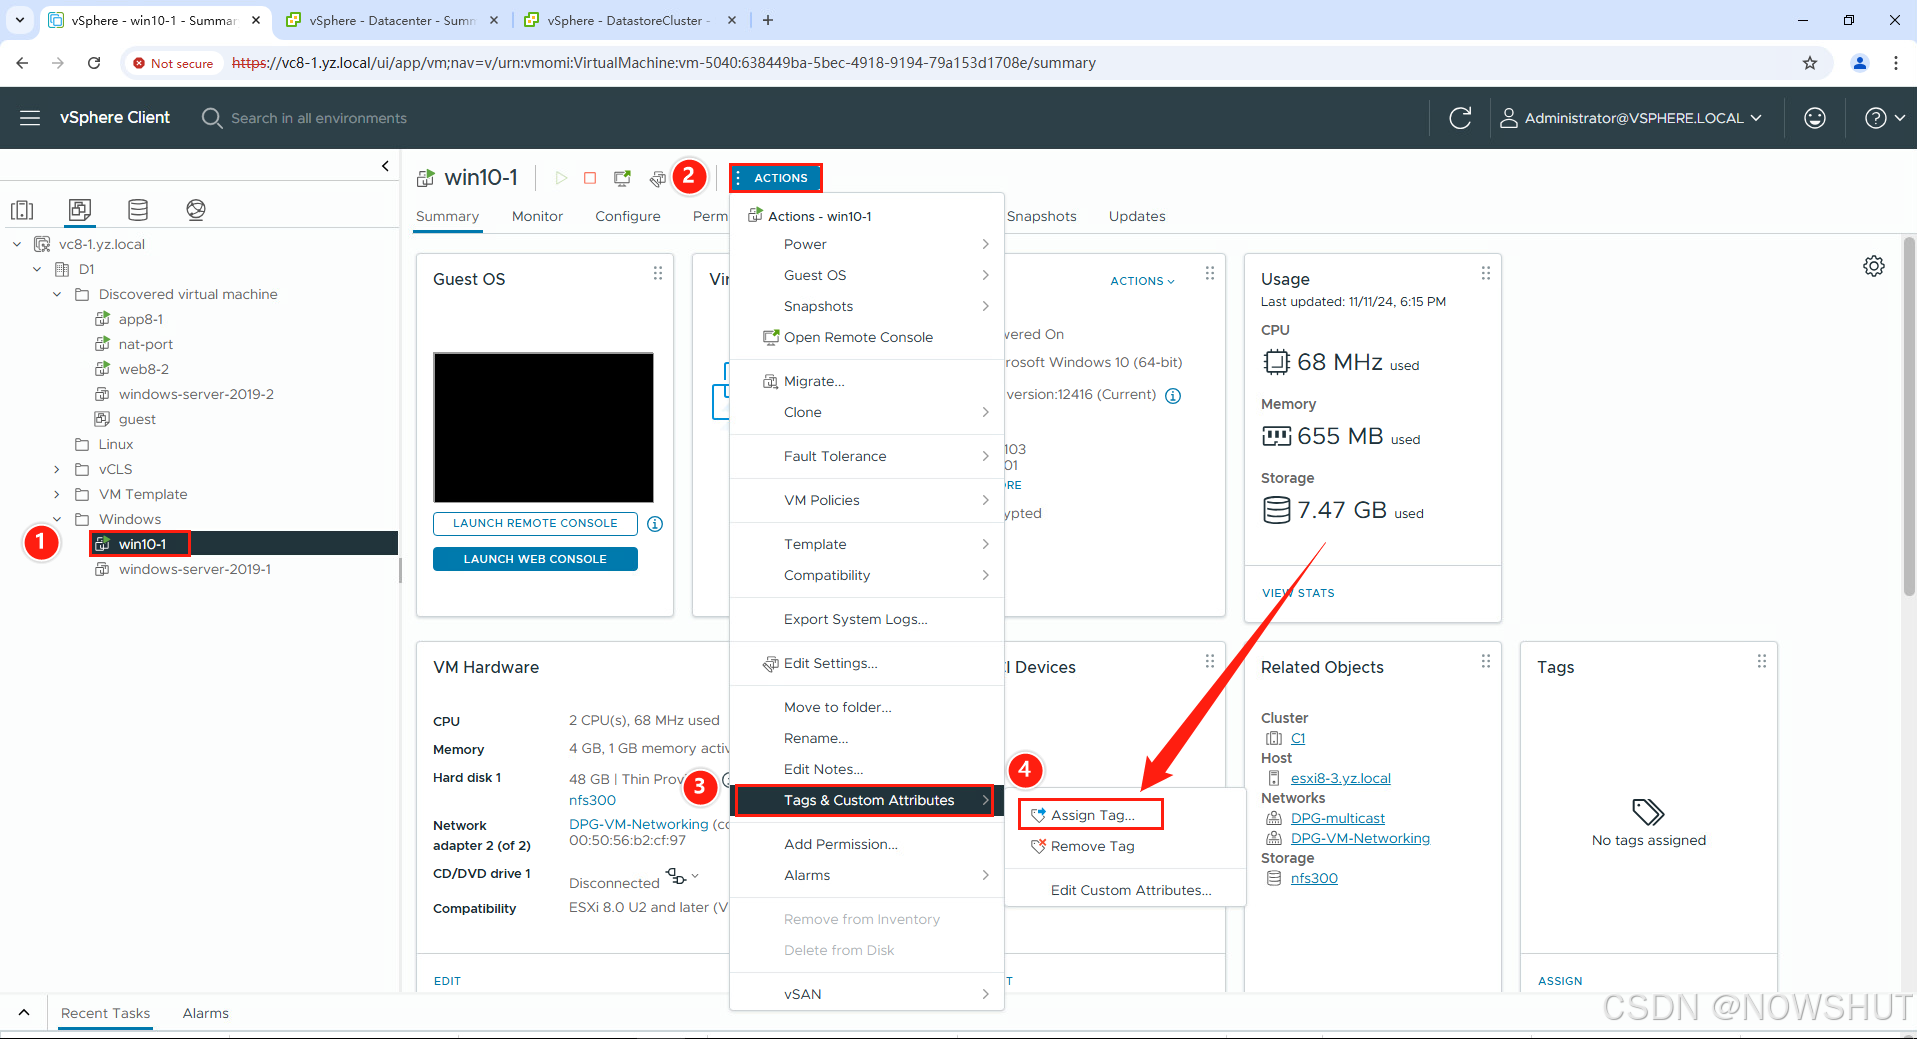Viewport: 1917px width, 1039px height.
Task: Open the help question mark menu
Action: click(1884, 118)
